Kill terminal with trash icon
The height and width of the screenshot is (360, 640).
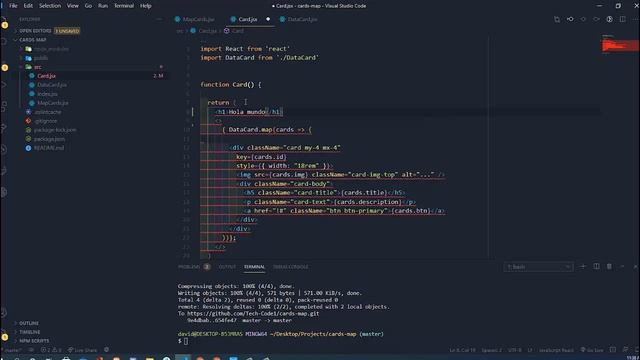coord(609,267)
